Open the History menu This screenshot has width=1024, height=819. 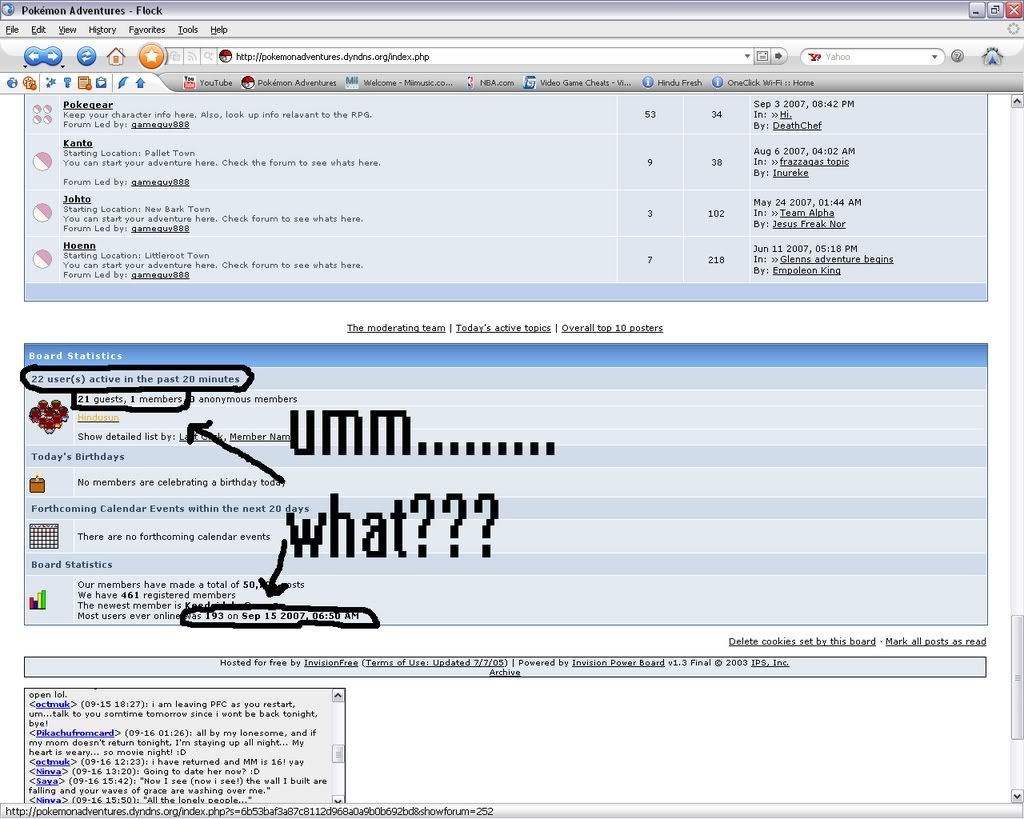click(x=102, y=30)
